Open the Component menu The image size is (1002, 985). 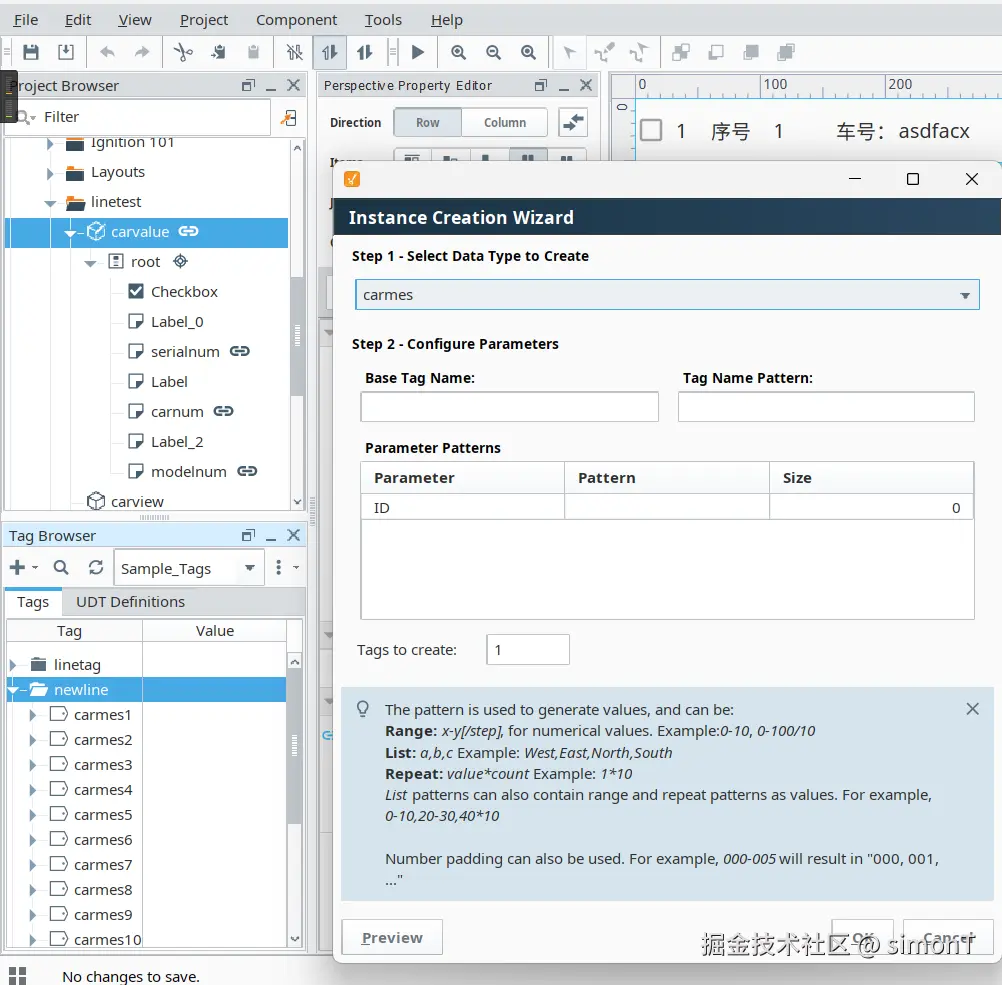(297, 20)
